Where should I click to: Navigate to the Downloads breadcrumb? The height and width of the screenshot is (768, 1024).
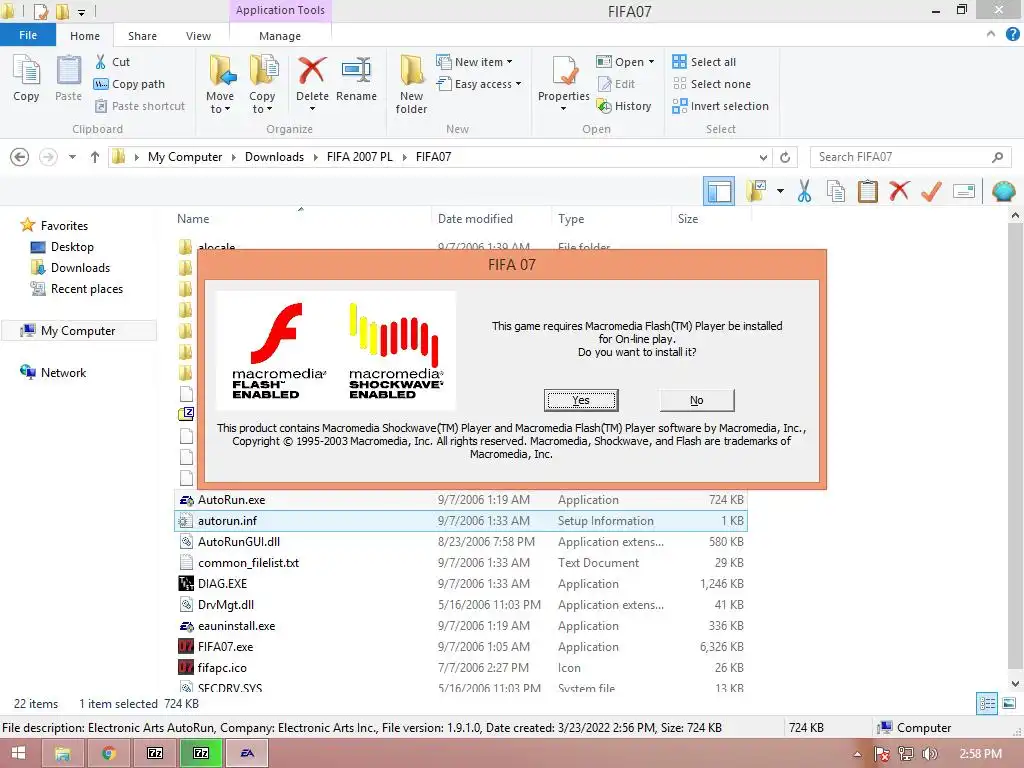[x=274, y=157]
